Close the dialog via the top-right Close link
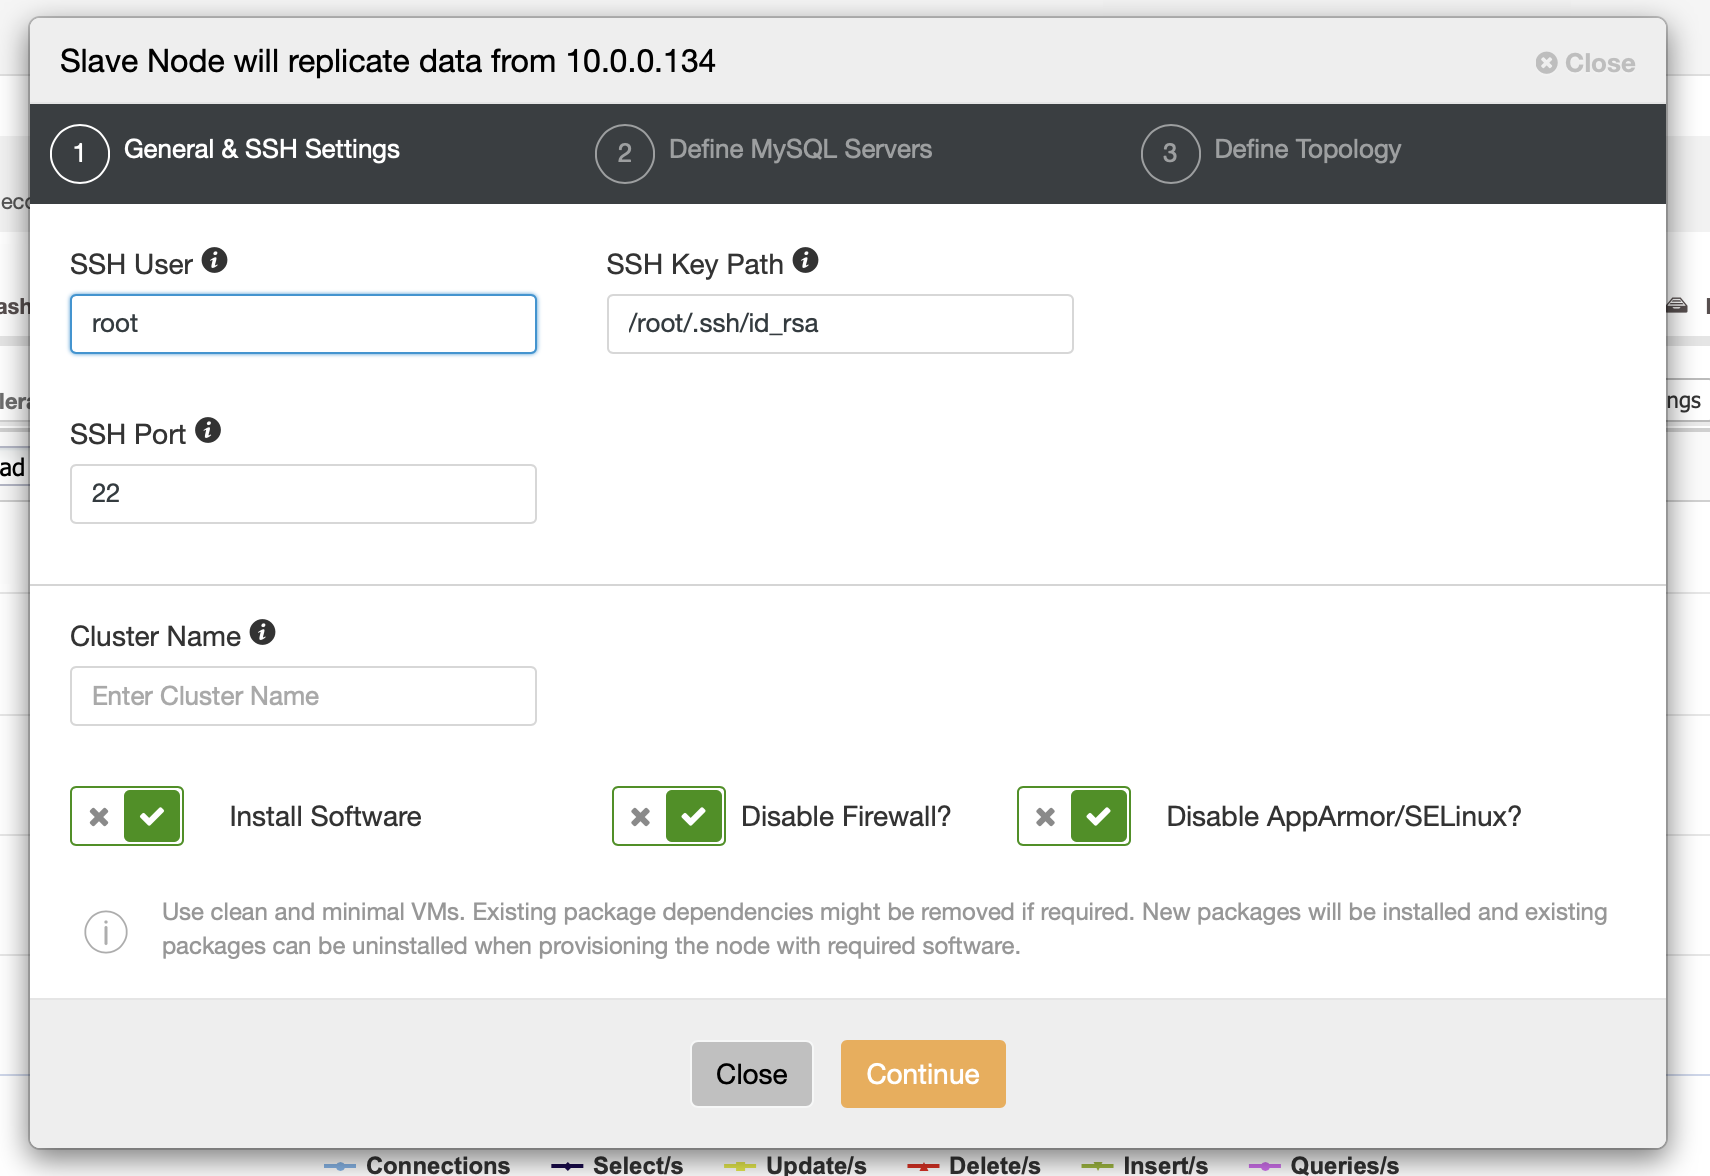 (x=1586, y=63)
